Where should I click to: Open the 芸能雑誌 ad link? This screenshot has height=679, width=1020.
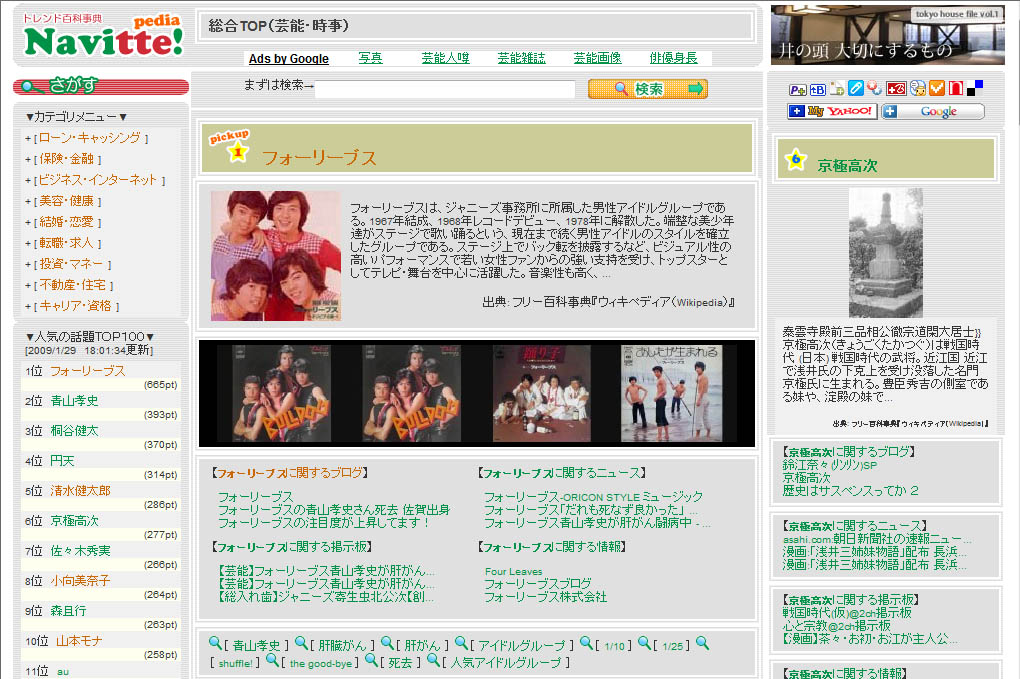522,58
